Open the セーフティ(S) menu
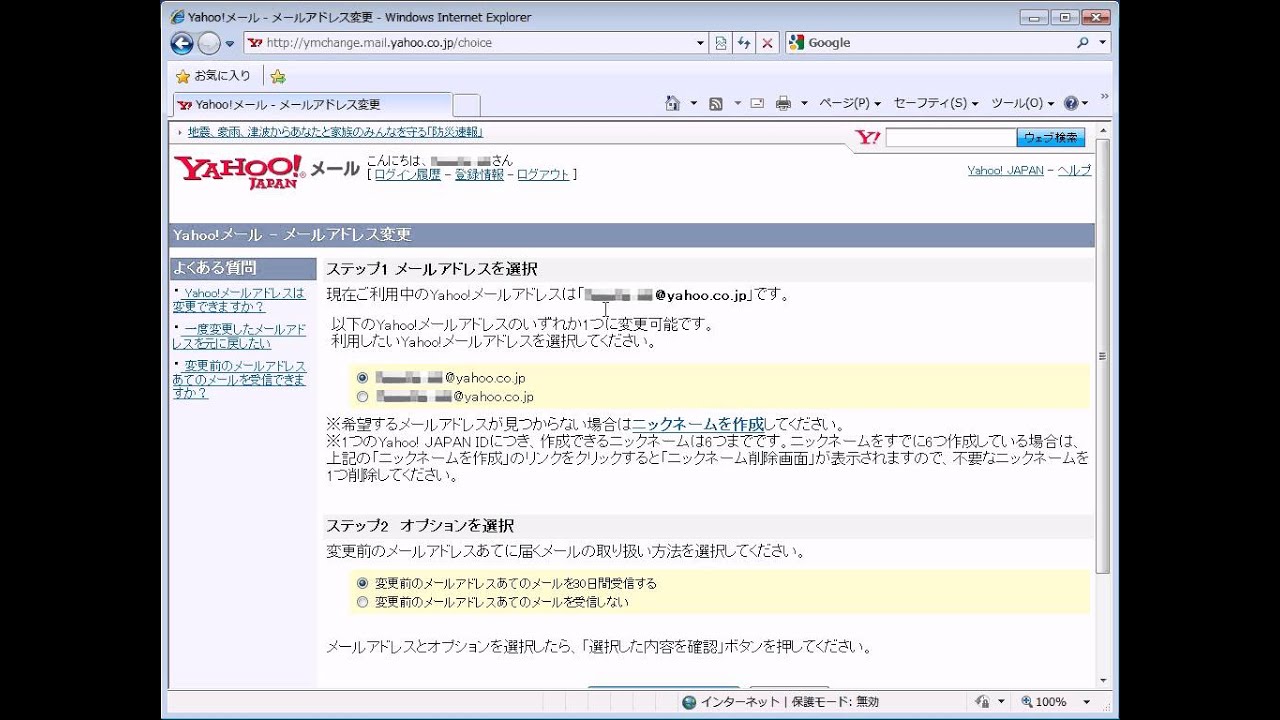 (936, 103)
